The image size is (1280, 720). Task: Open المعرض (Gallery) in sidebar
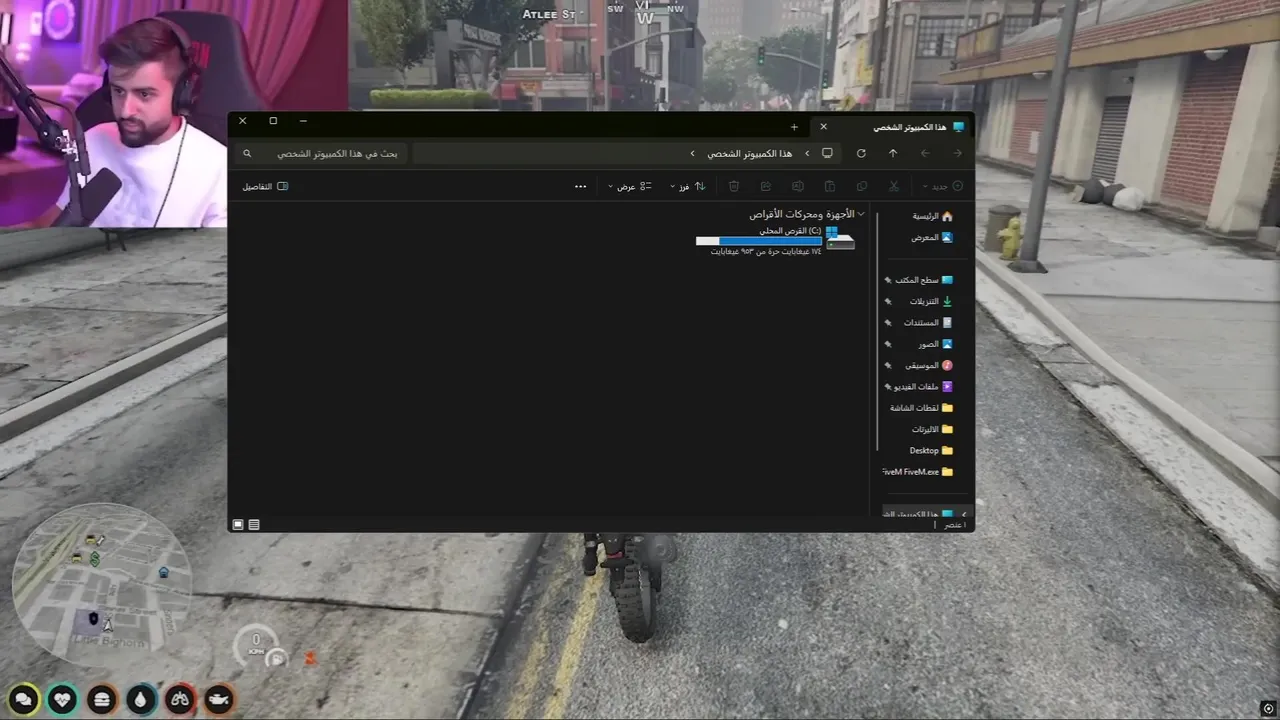[932, 237]
